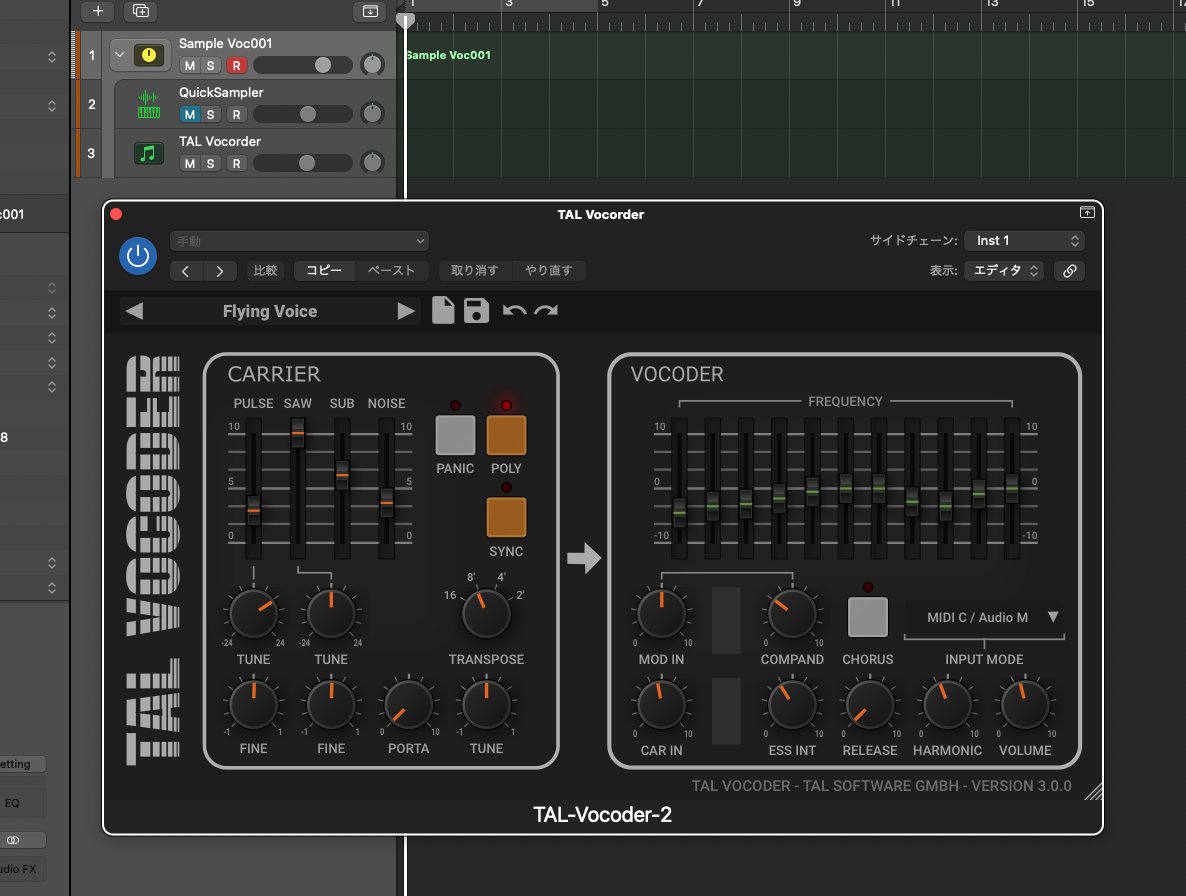The width and height of the screenshot is (1186, 896).
Task: Toggle the CHORUS button
Action: click(x=868, y=617)
